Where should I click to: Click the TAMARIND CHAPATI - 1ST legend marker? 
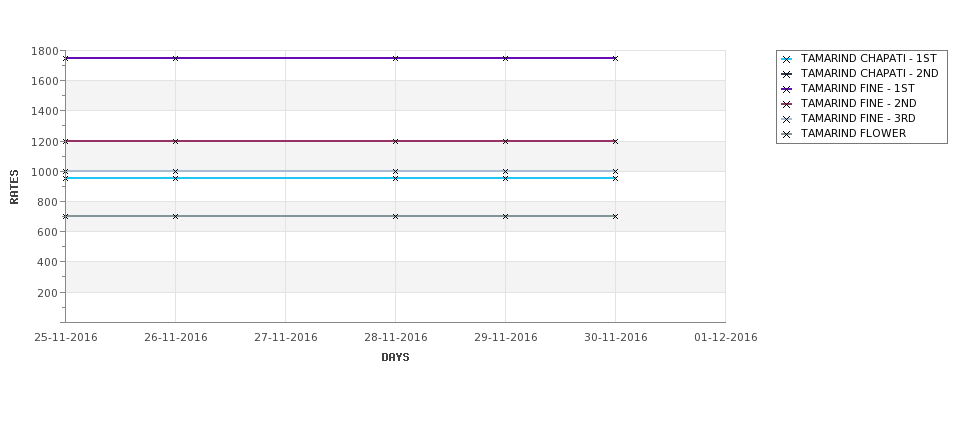pyautogui.click(x=787, y=59)
